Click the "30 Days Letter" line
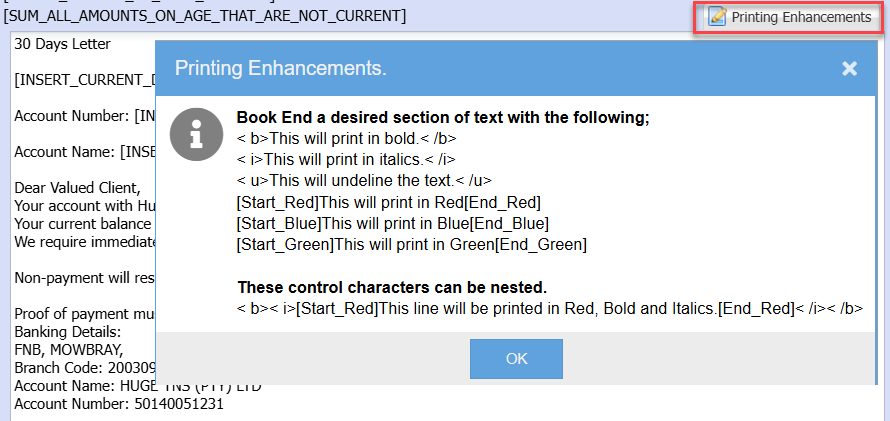Image resolution: width=890 pixels, height=421 pixels. pos(62,44)
